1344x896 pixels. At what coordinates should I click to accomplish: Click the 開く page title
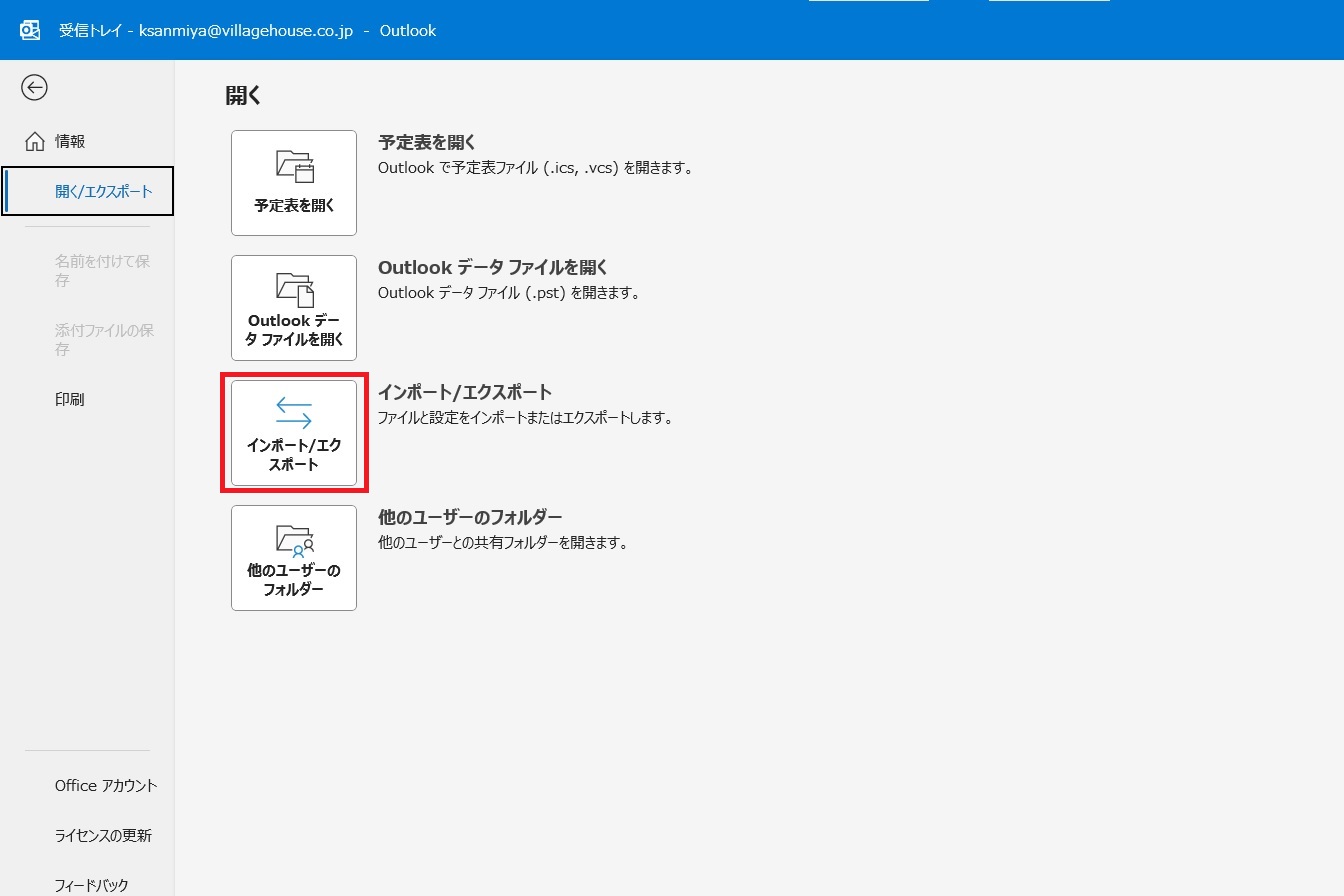pyautogui.click(x=243, y=96)
